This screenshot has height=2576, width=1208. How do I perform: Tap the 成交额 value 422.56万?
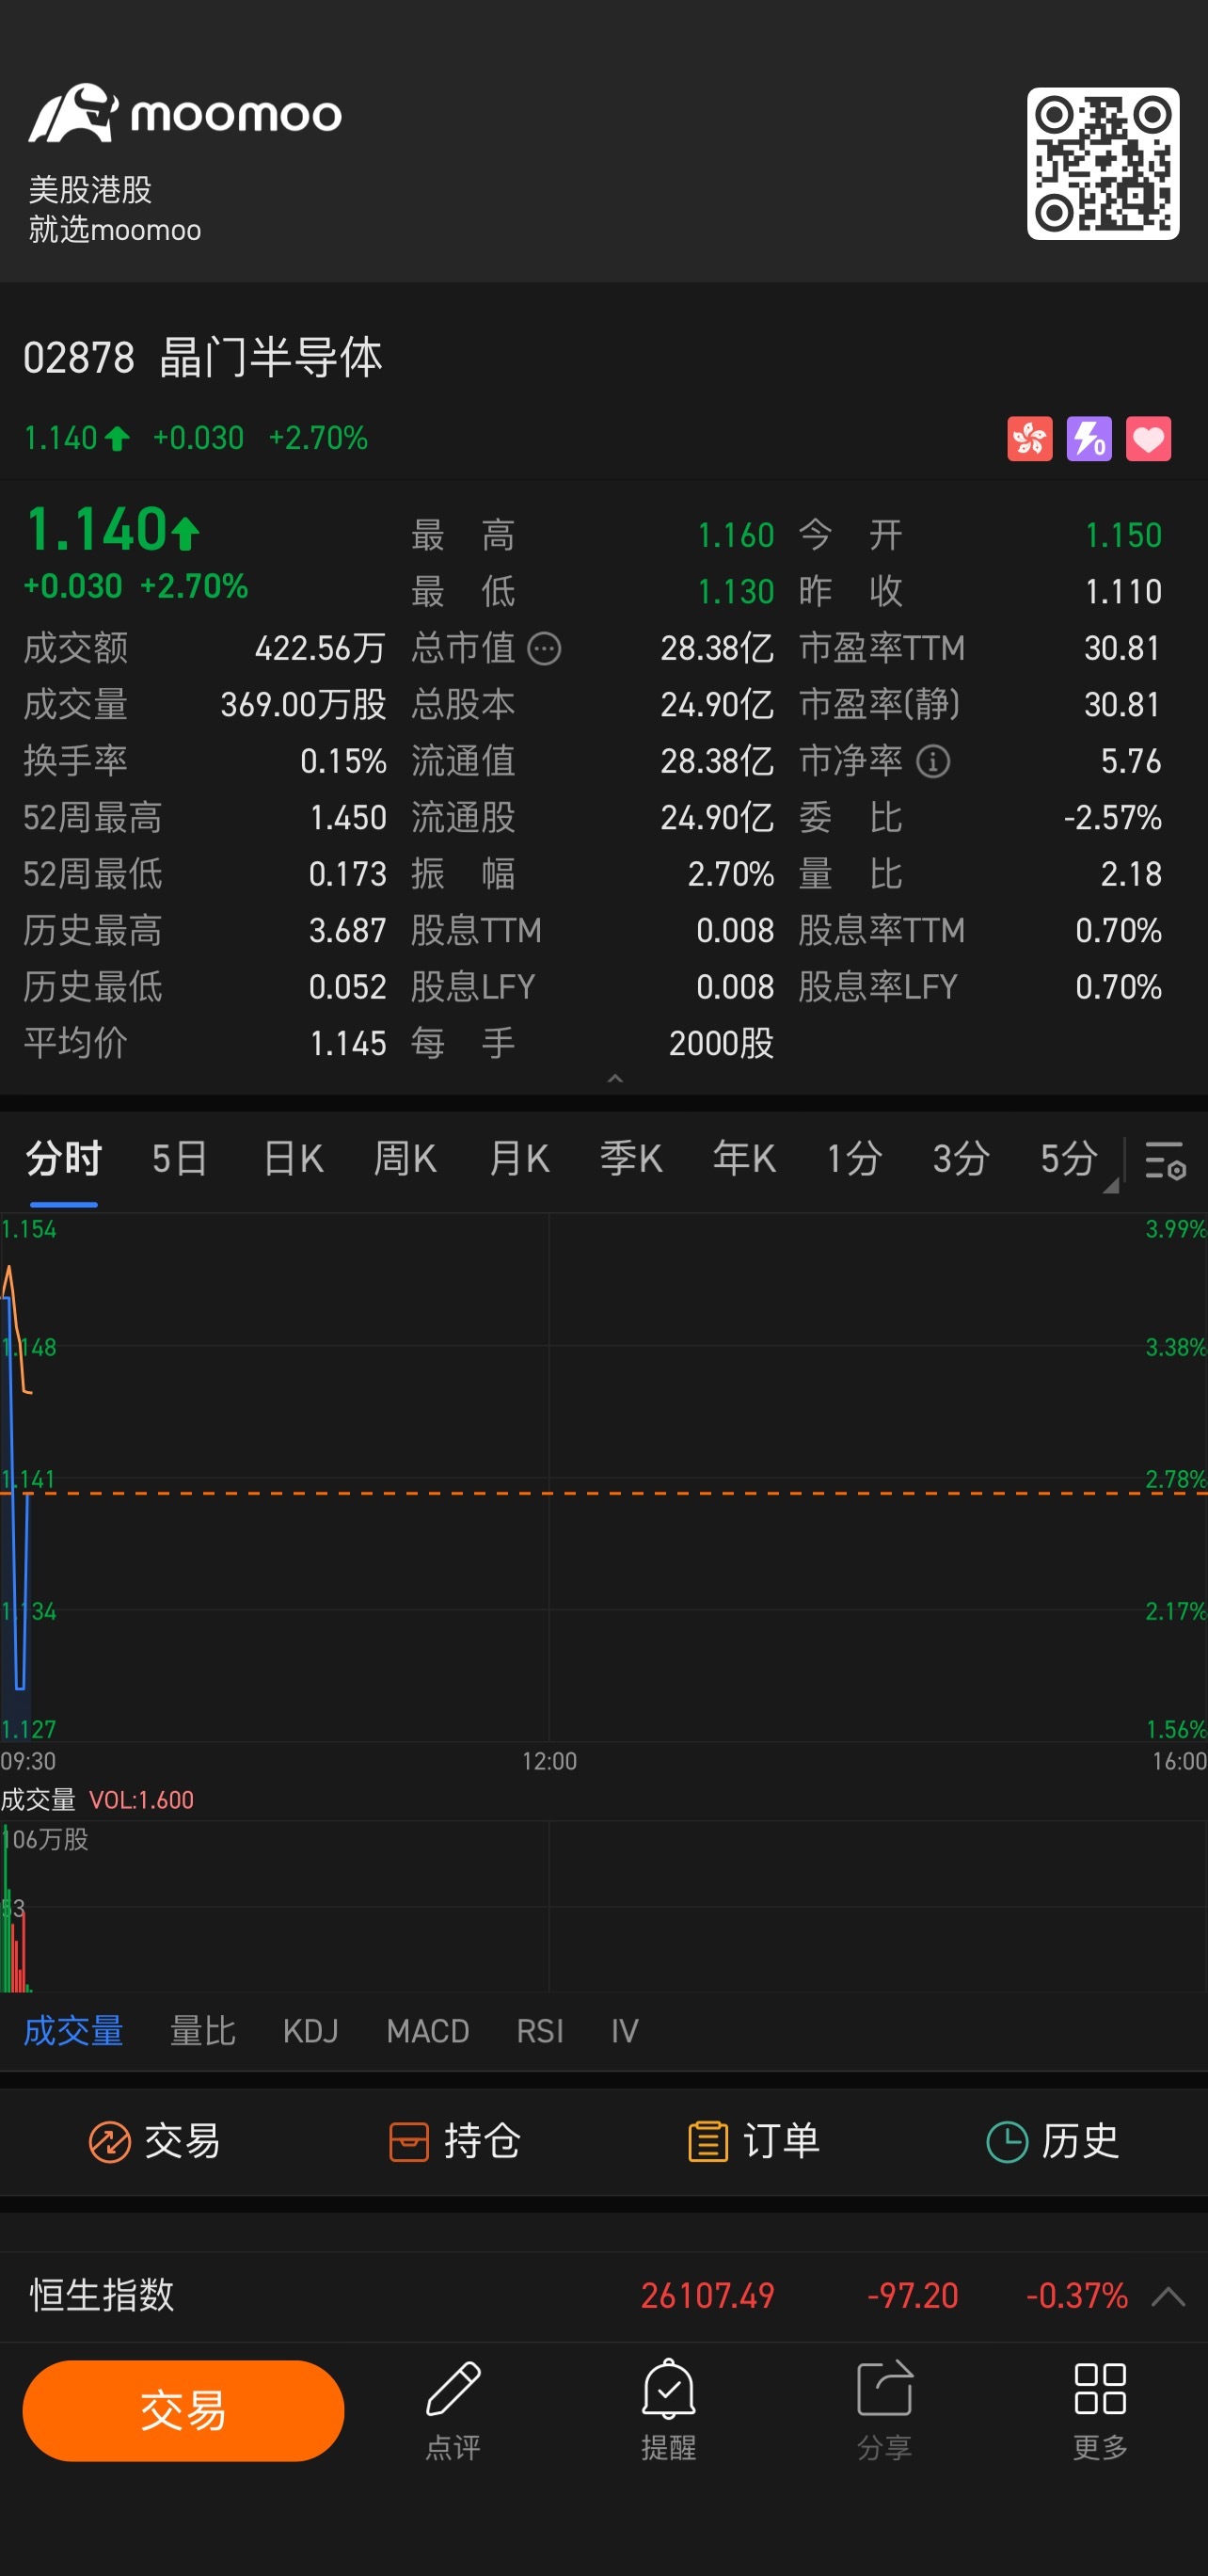pos(320,649)
